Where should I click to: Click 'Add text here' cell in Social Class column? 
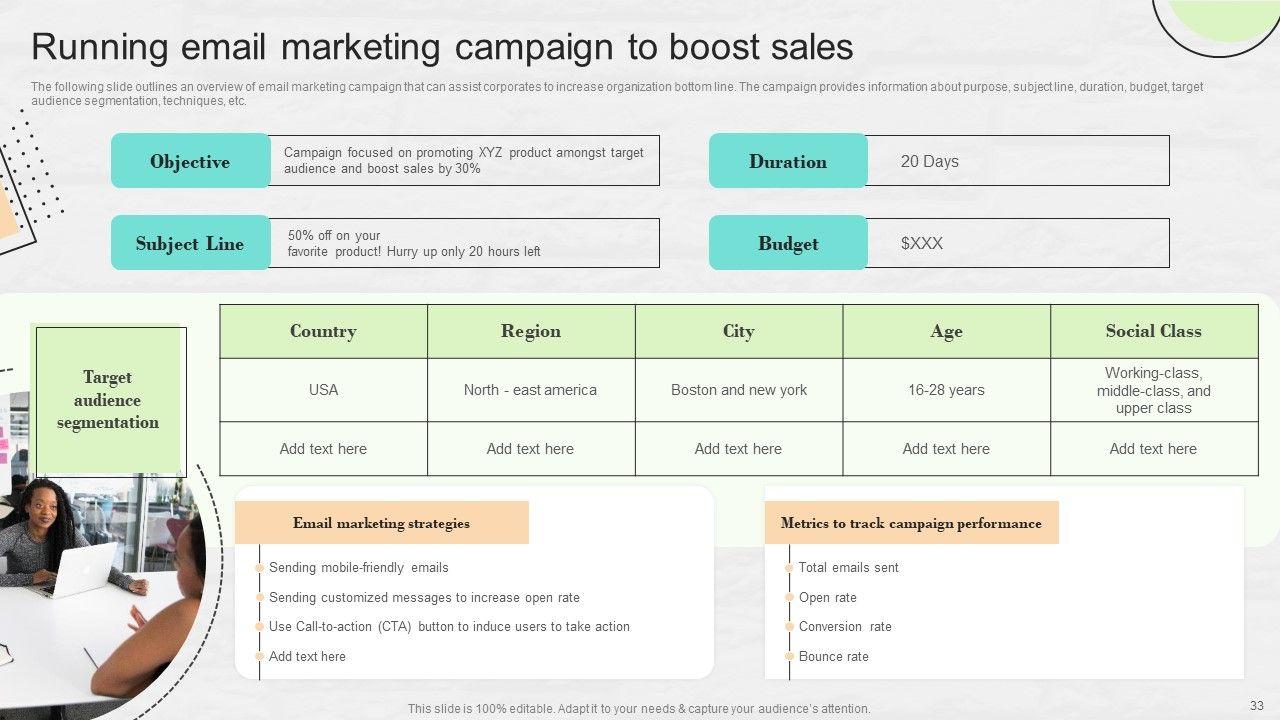point(1154,449)
